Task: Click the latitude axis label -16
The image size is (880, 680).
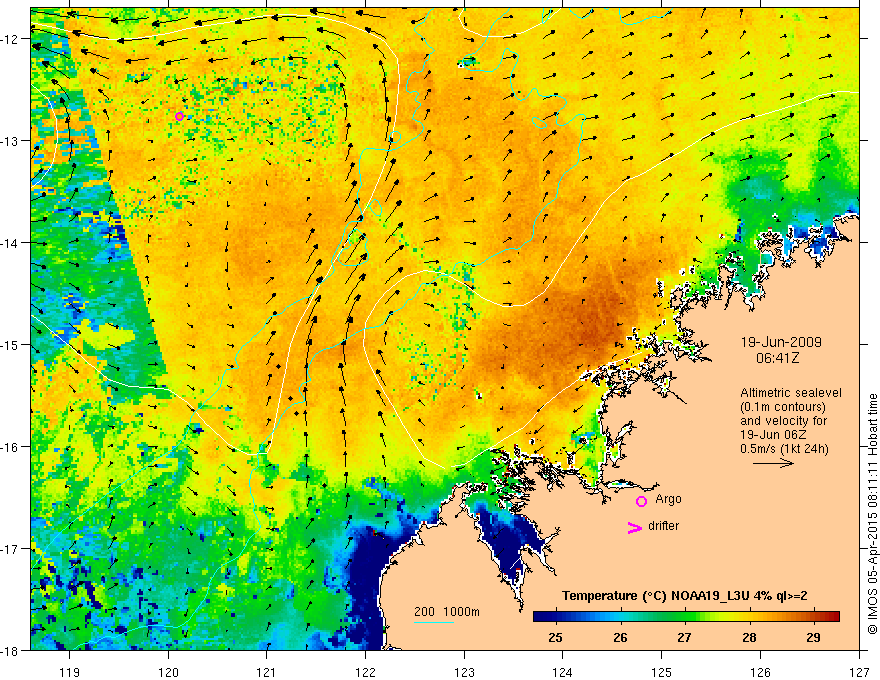Action: [10, 447]
